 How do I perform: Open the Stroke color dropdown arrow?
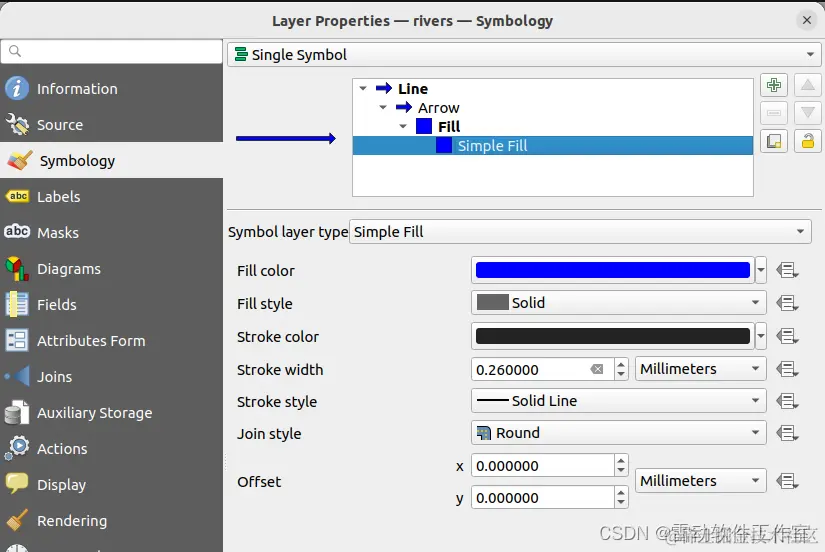(x=761, y=336)
